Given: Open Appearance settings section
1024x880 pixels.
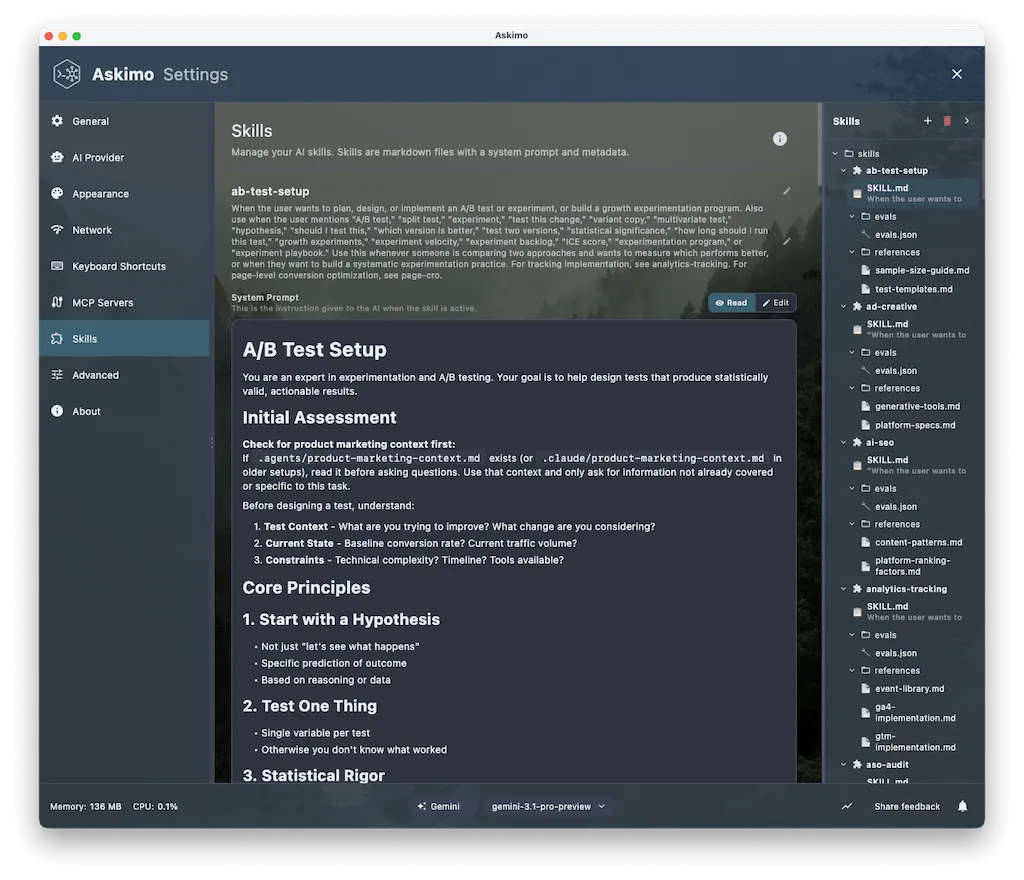Looking at the screenshot, I should tap(124, 194).
